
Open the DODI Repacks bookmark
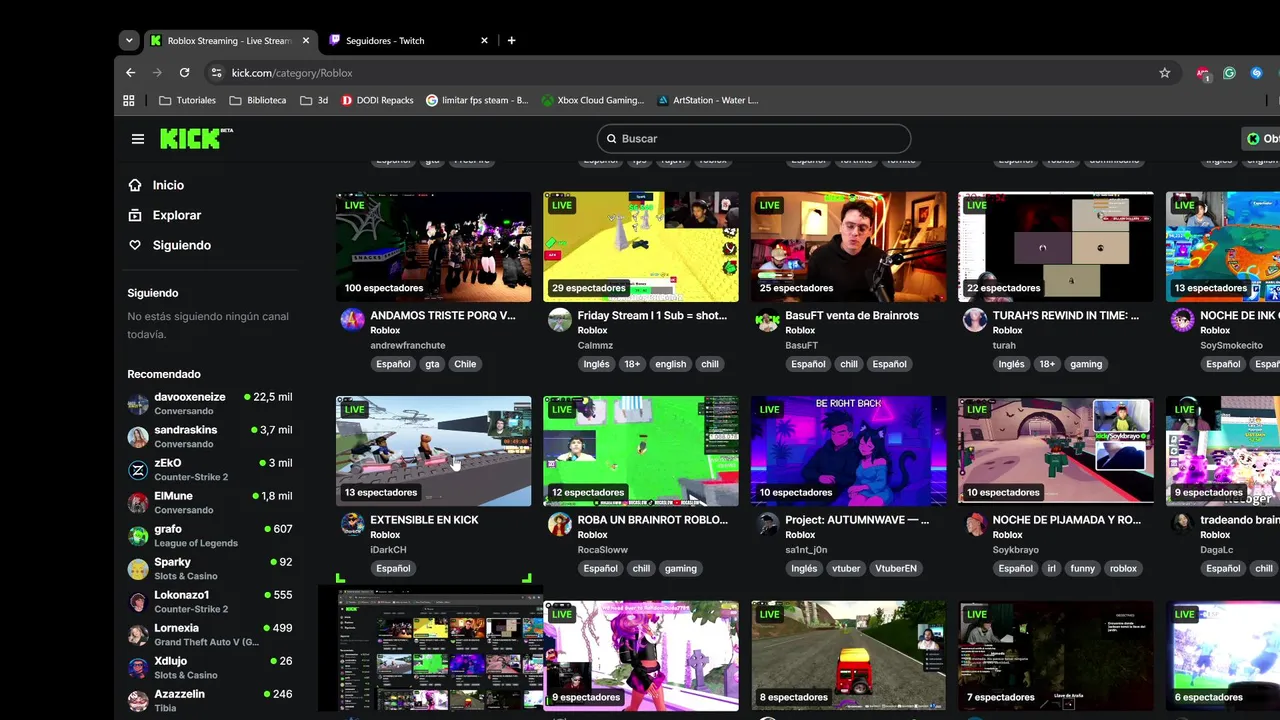(377, 100)
